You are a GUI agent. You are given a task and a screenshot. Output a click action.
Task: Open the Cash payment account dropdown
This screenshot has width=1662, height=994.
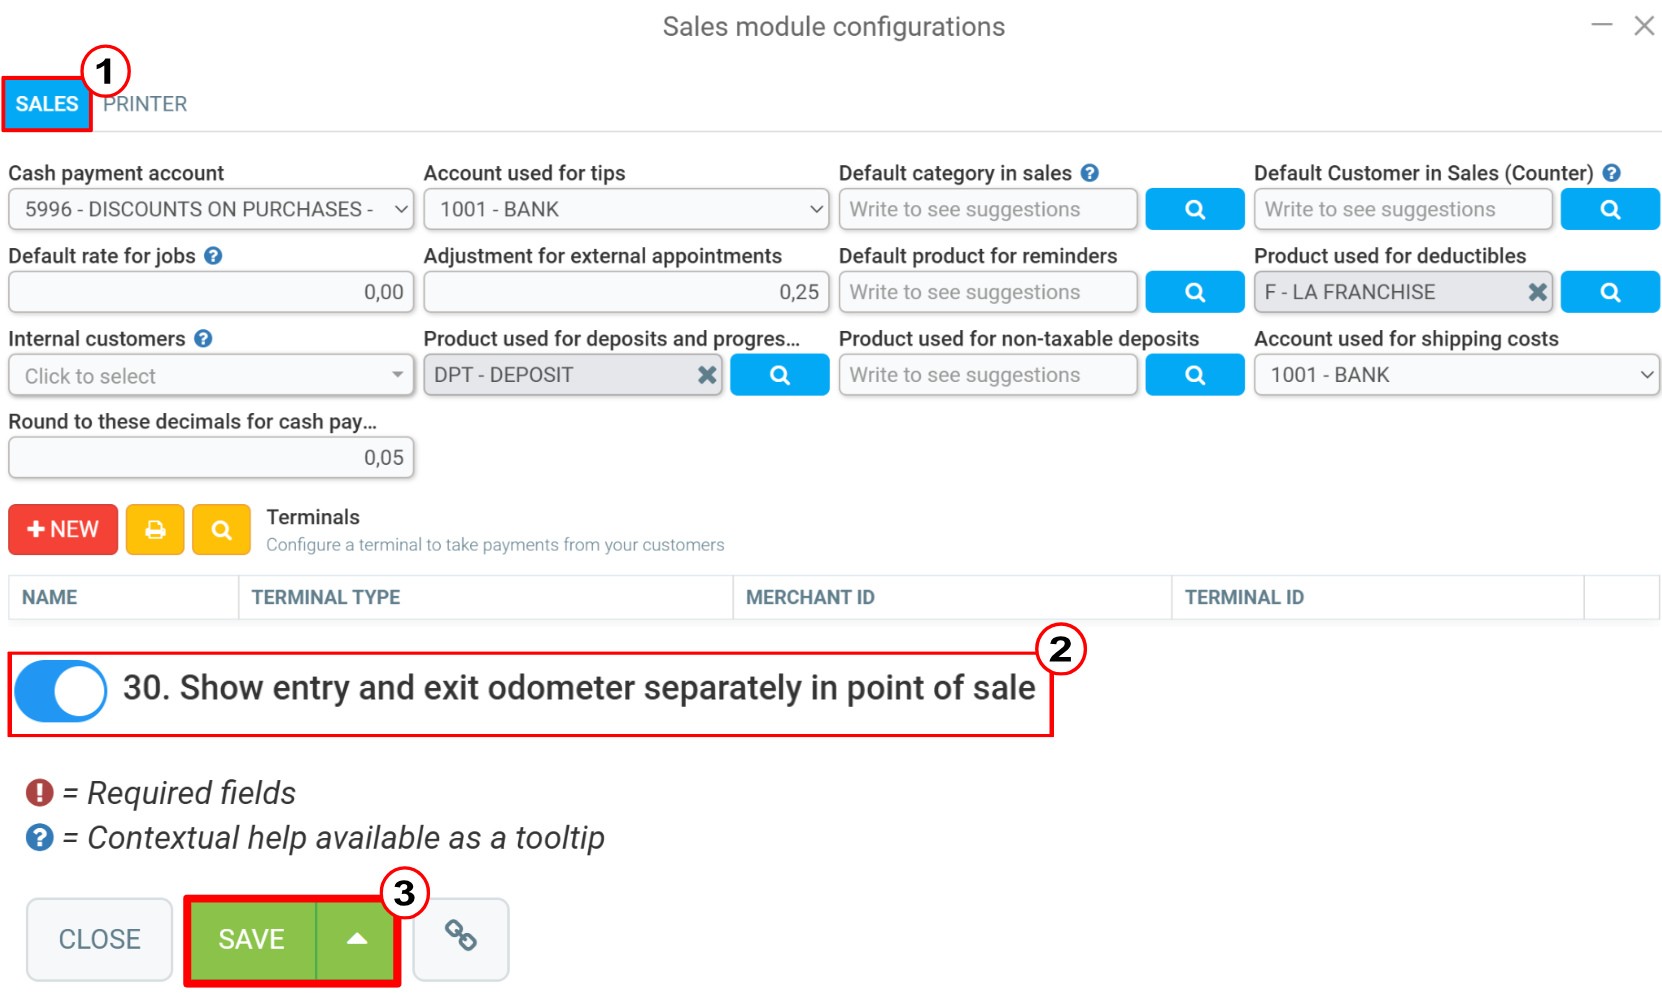pyautogui.click(x=211, y=209)
